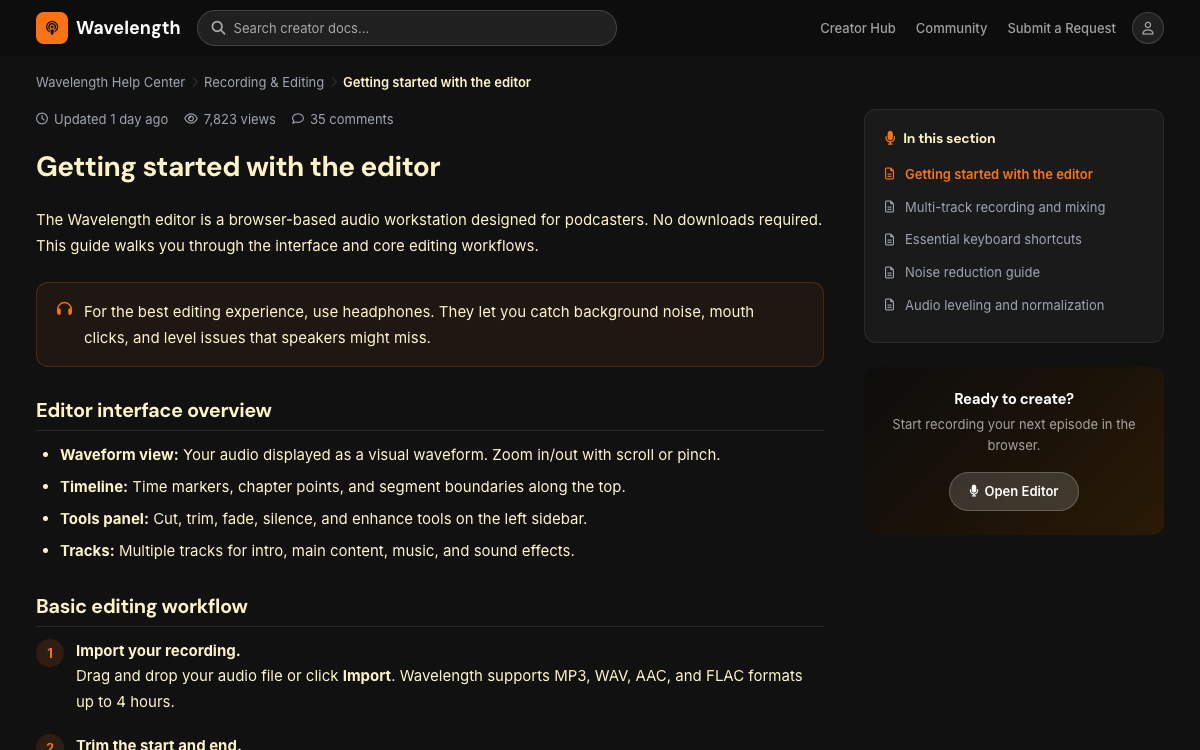Screen dimensions: 1200x750
Task: Open Multi-track recording and mixing article
Action: [x=1005, y=207]
